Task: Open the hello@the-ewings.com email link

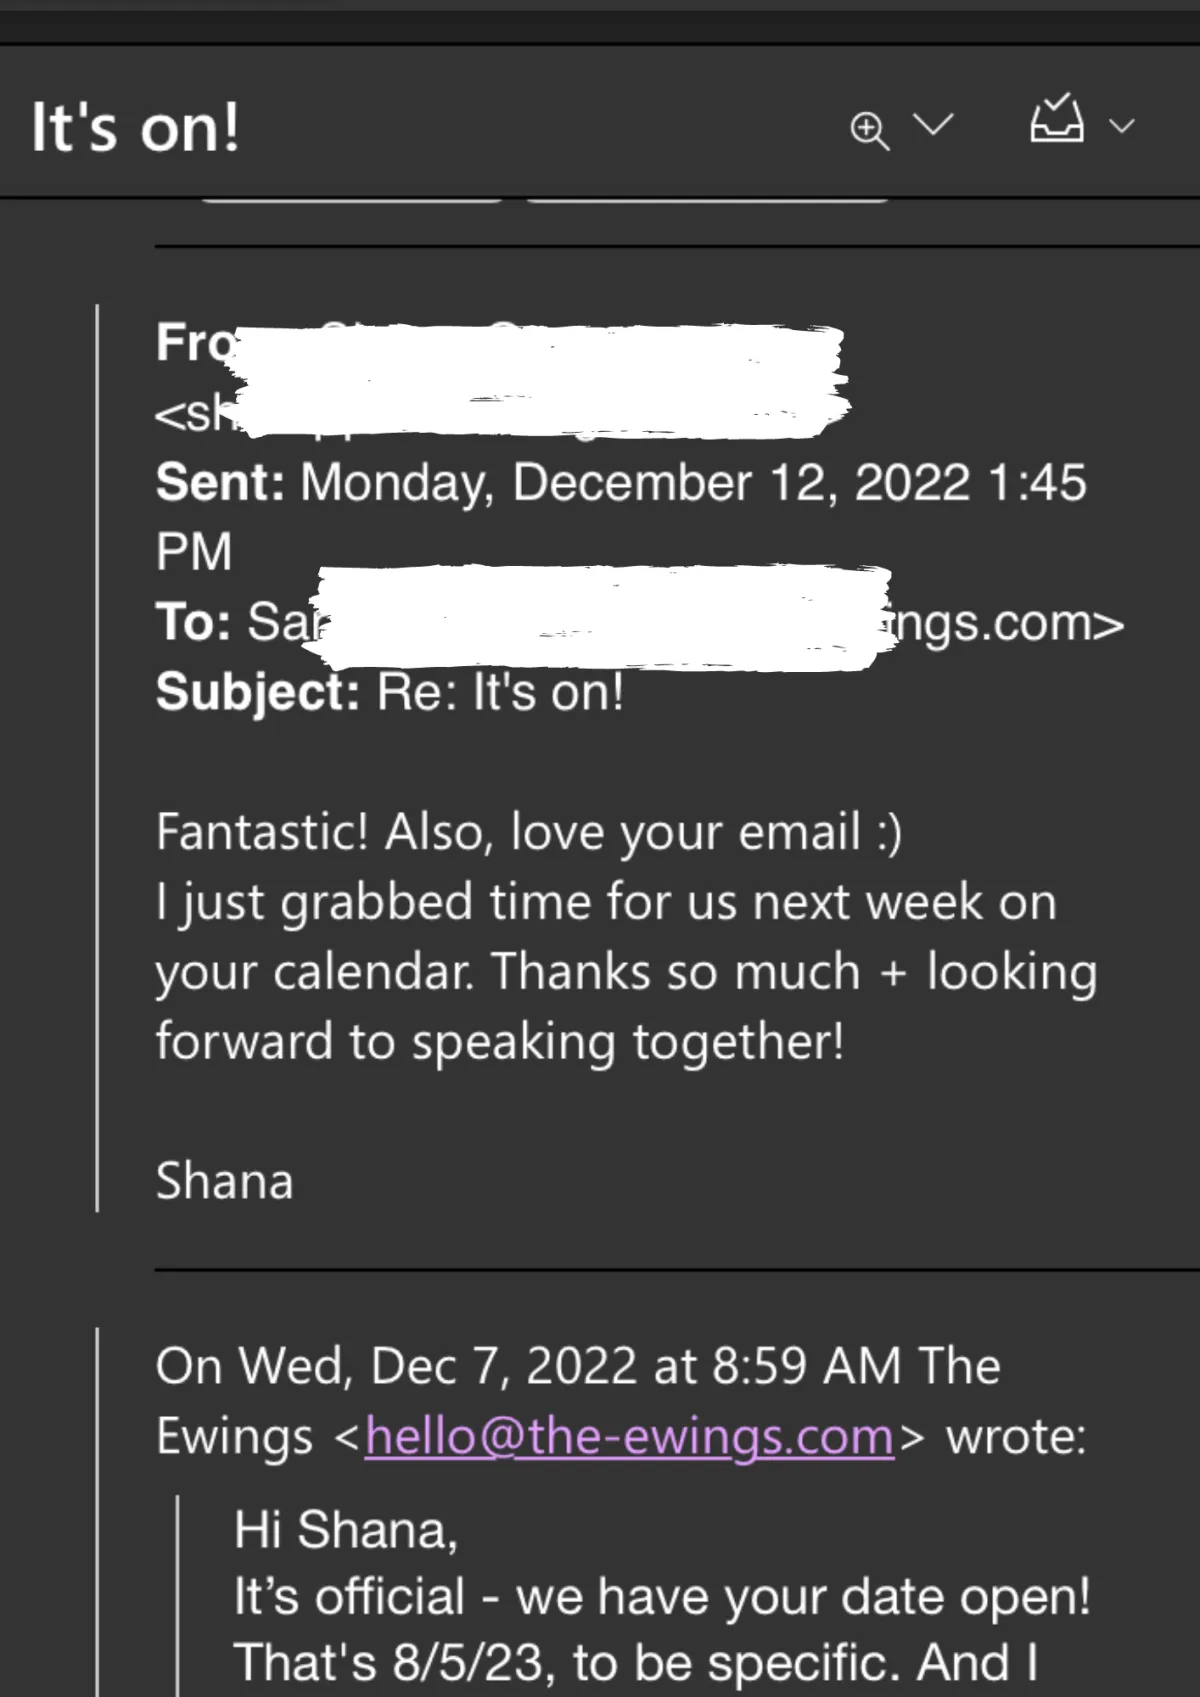Action: point(629,1437)
